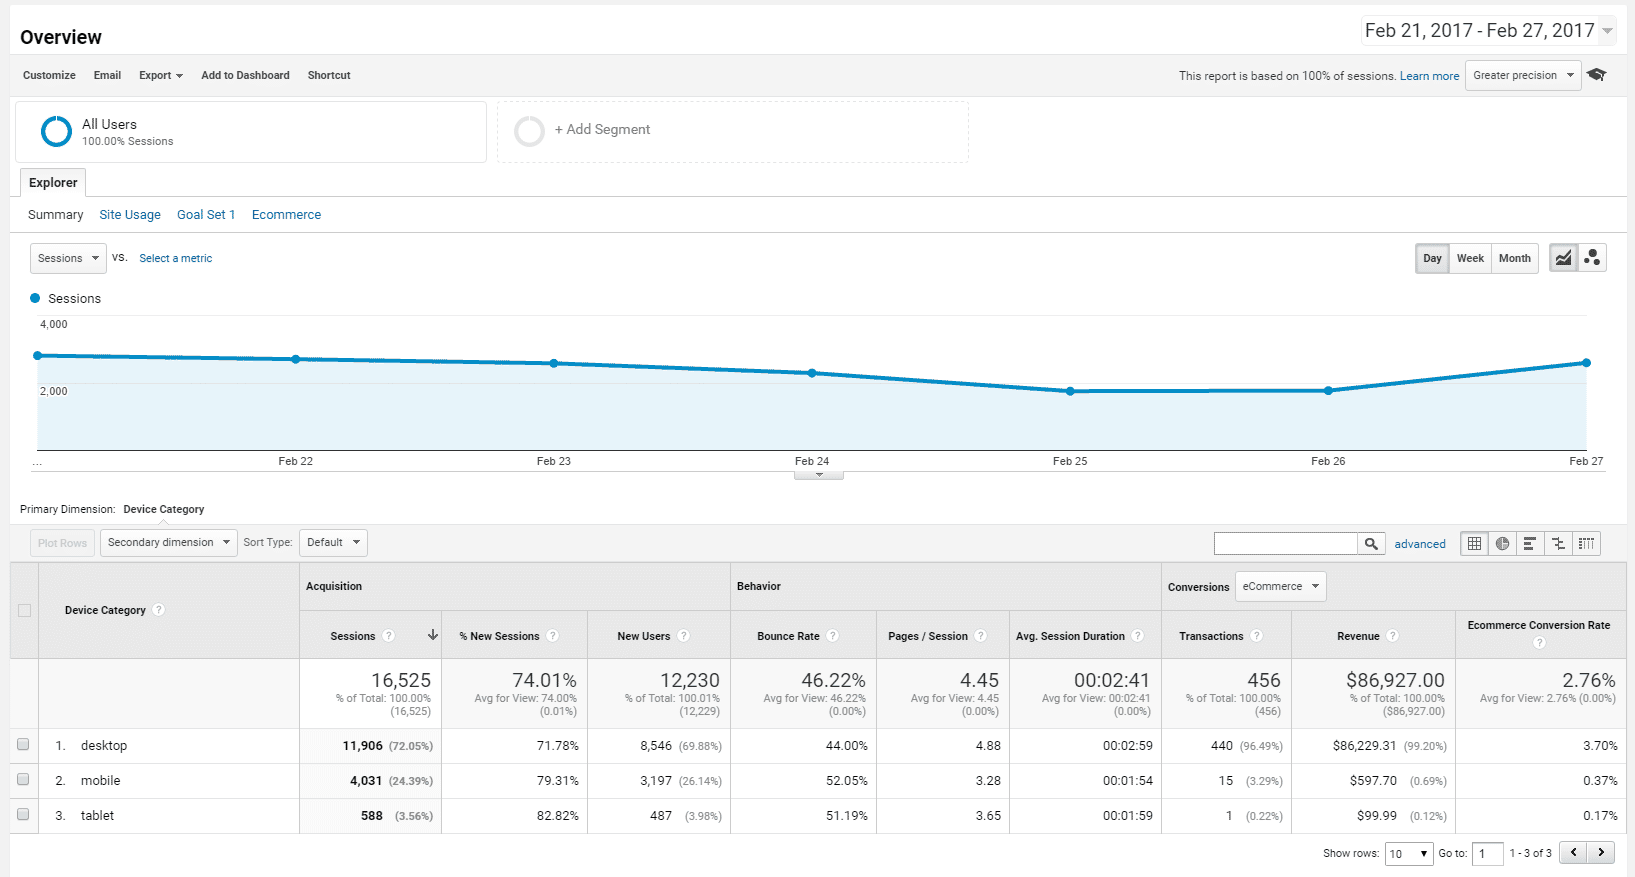1635x877 pixels.
Task: Click the Feb 25 data point
Action: pyautogui.click(x=1070, y=391)
